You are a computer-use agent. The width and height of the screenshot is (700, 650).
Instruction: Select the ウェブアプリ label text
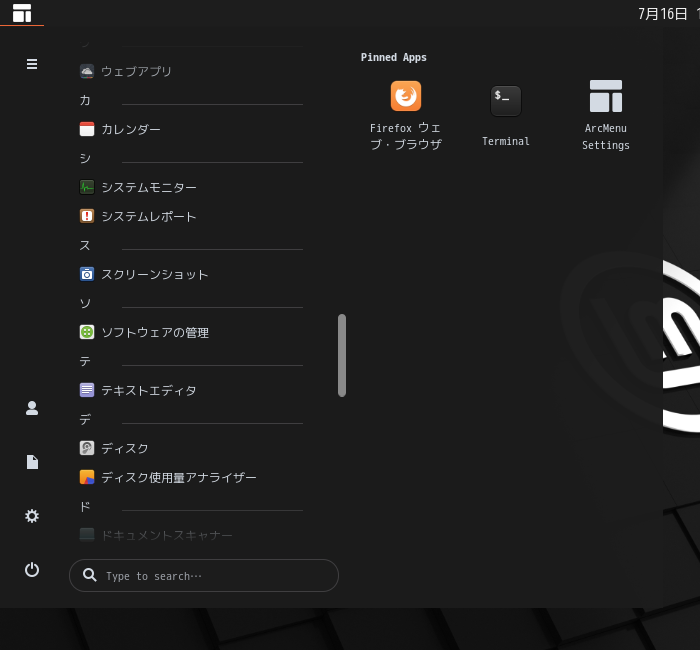point(136,71)
